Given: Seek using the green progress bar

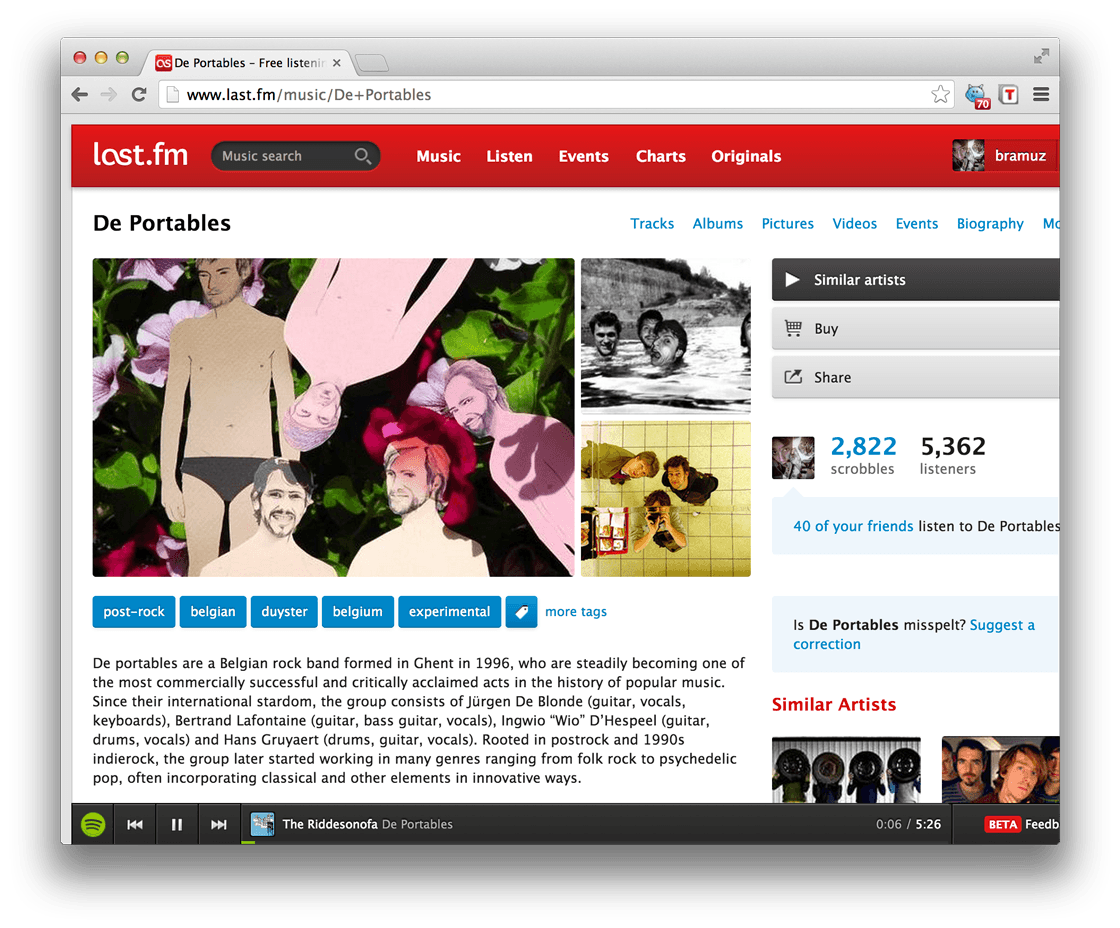Looking at the screenshot, I should tap(248, 842).
